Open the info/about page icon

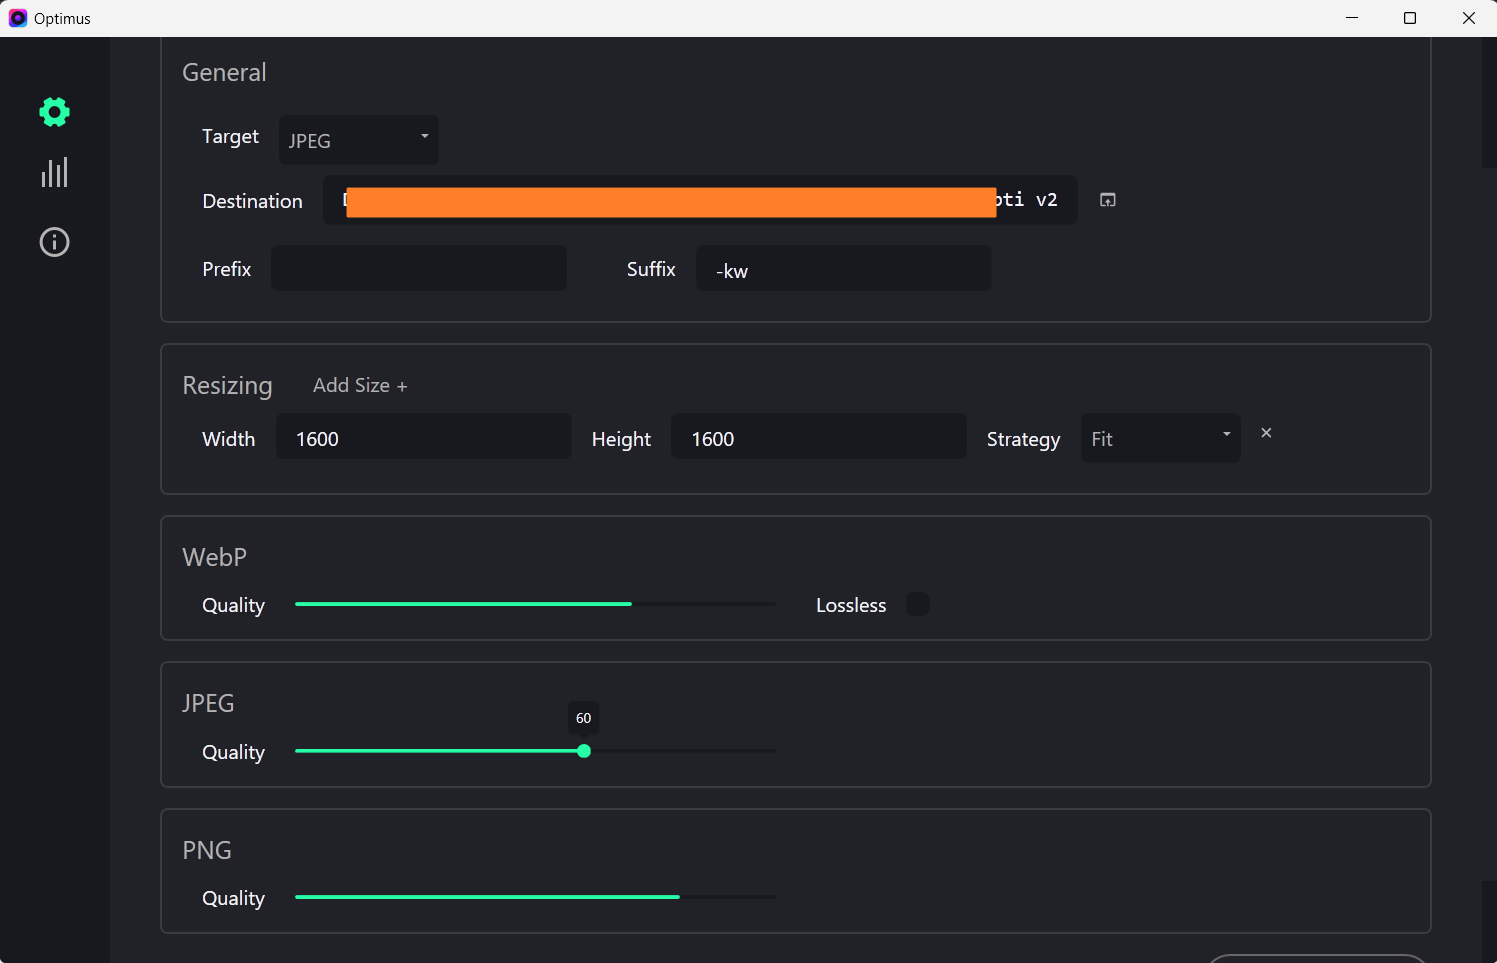click(x=54, y=242)
